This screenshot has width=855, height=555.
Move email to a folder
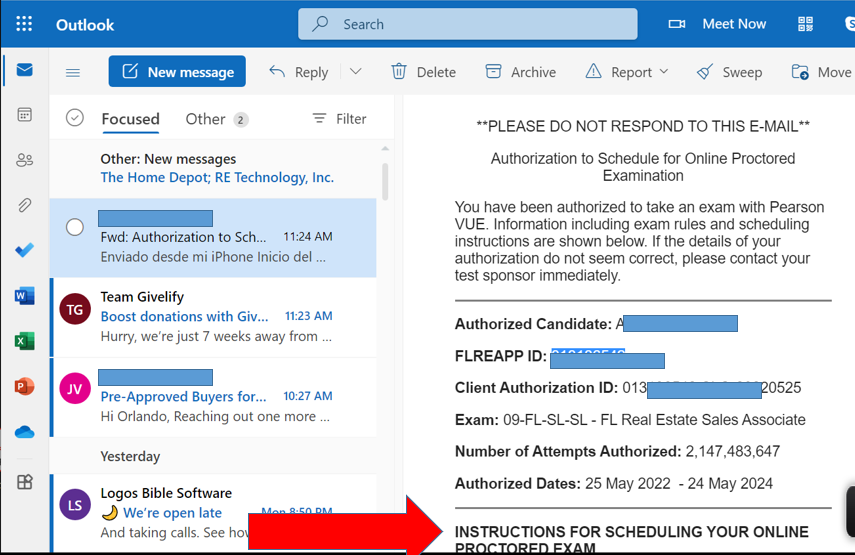[821, 72]
